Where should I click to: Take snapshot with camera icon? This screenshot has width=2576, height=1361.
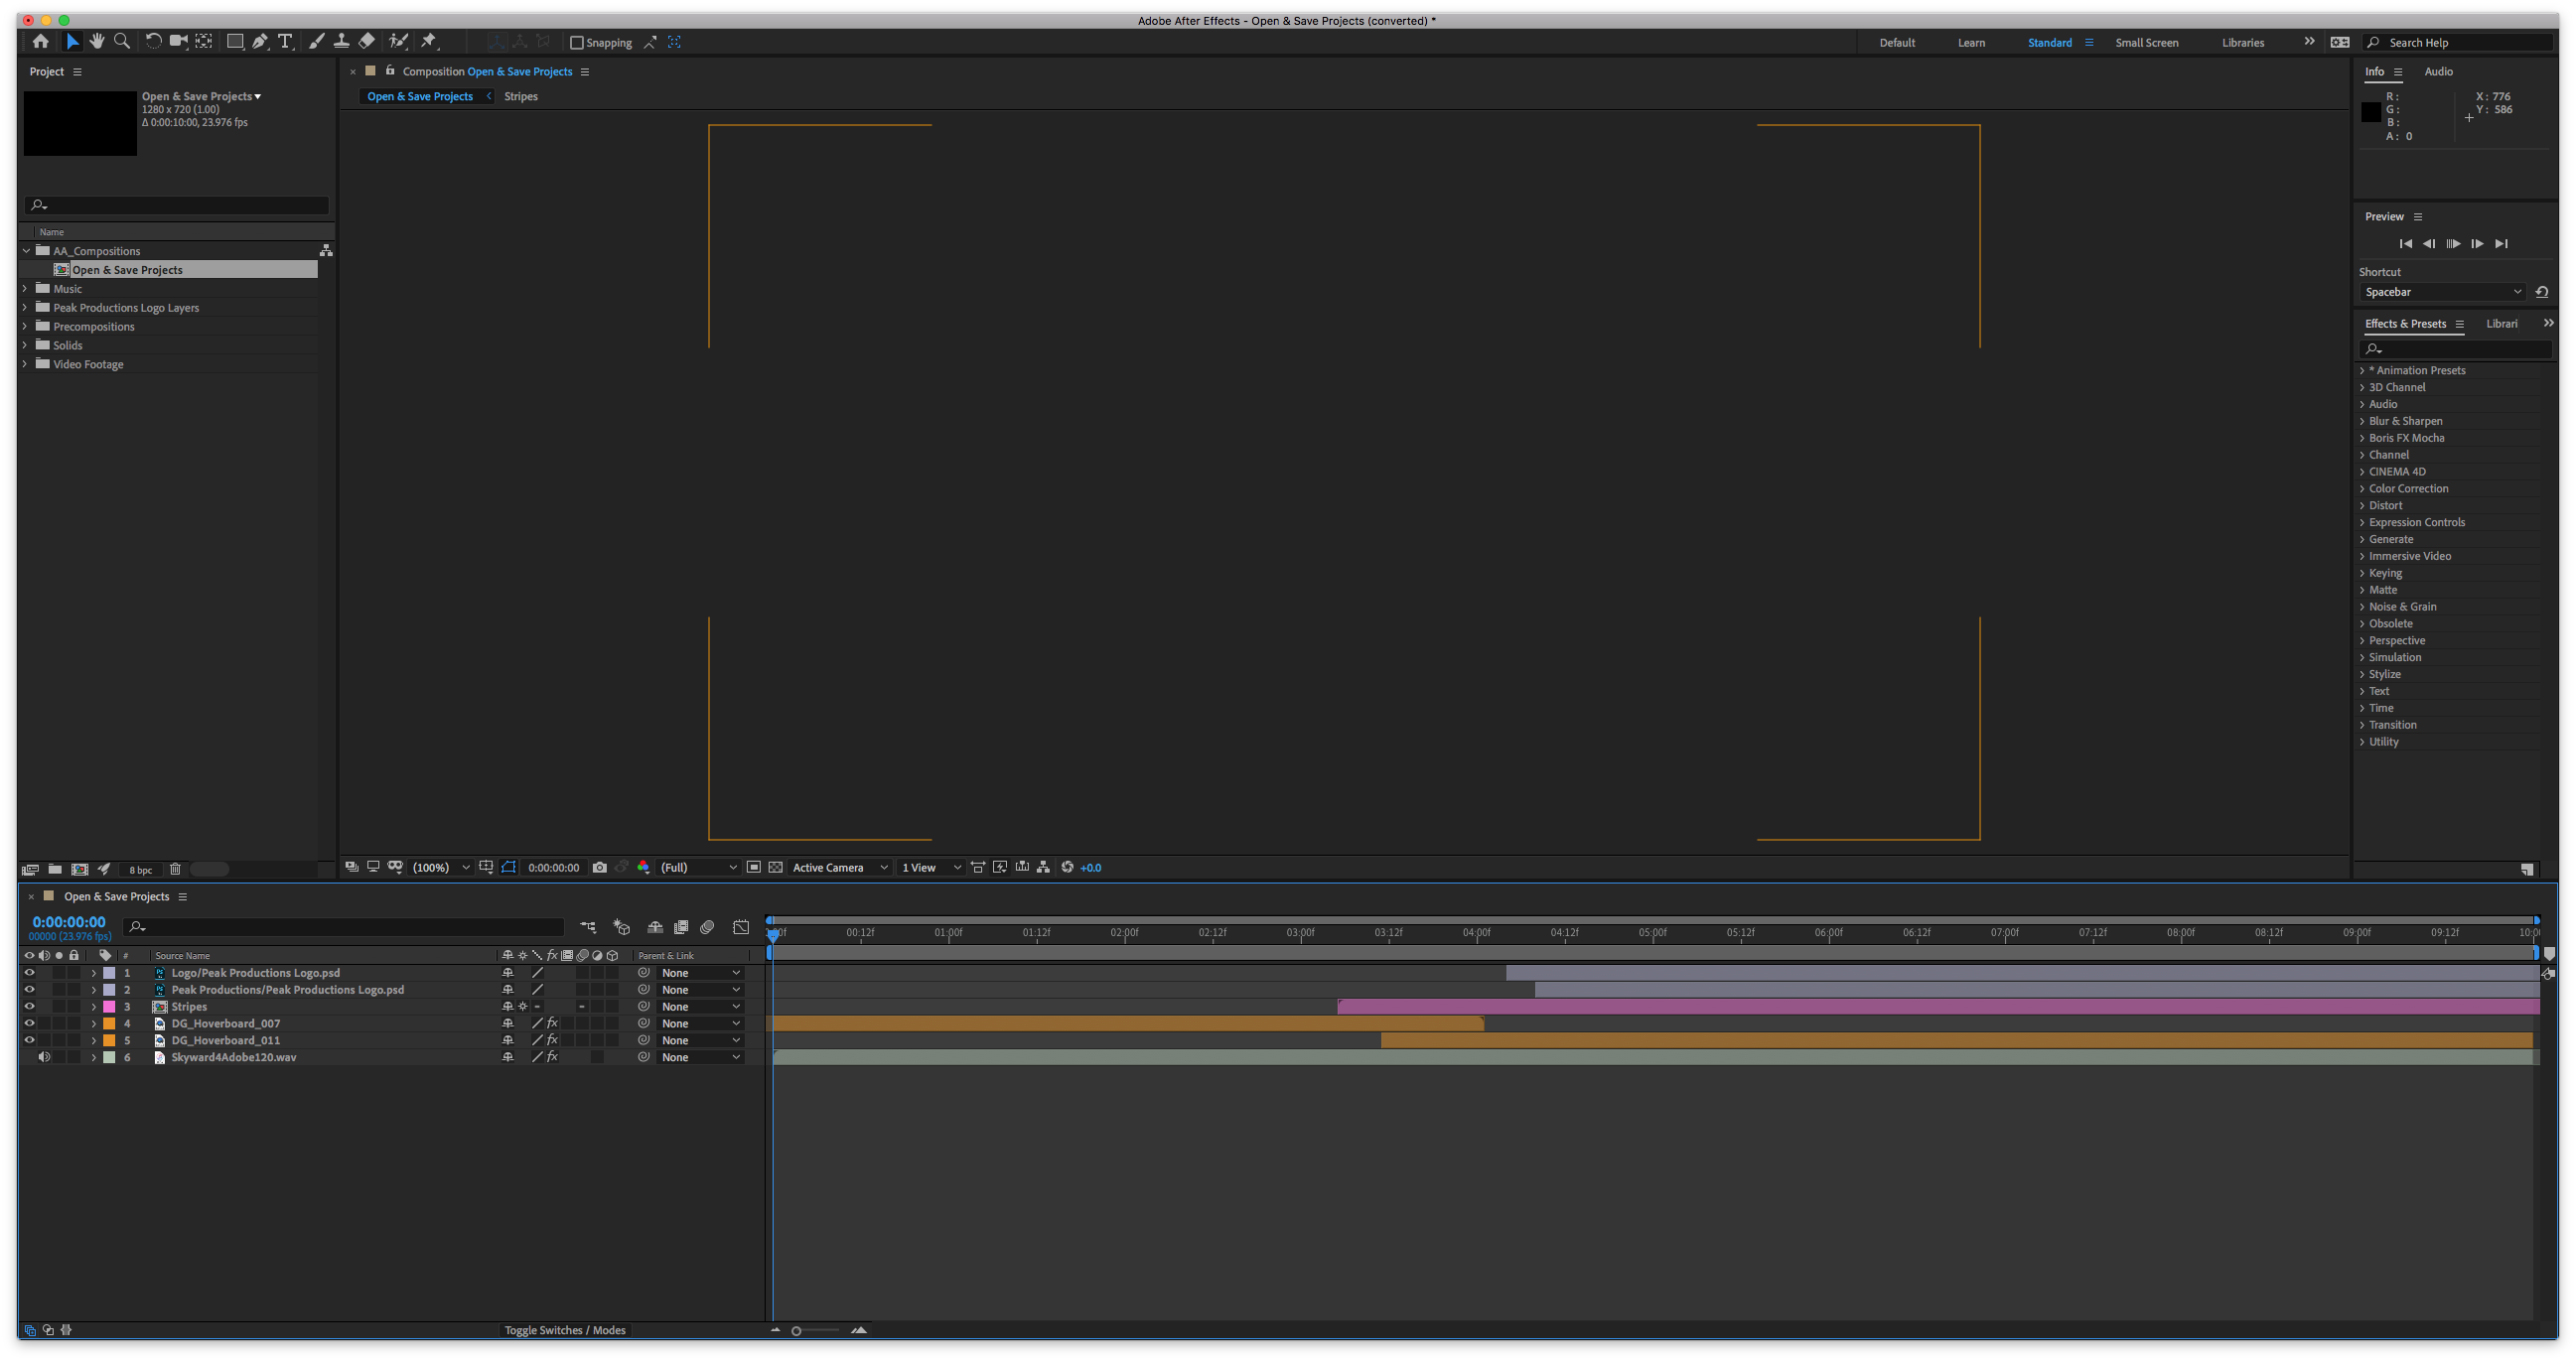[x=599, y=867]
